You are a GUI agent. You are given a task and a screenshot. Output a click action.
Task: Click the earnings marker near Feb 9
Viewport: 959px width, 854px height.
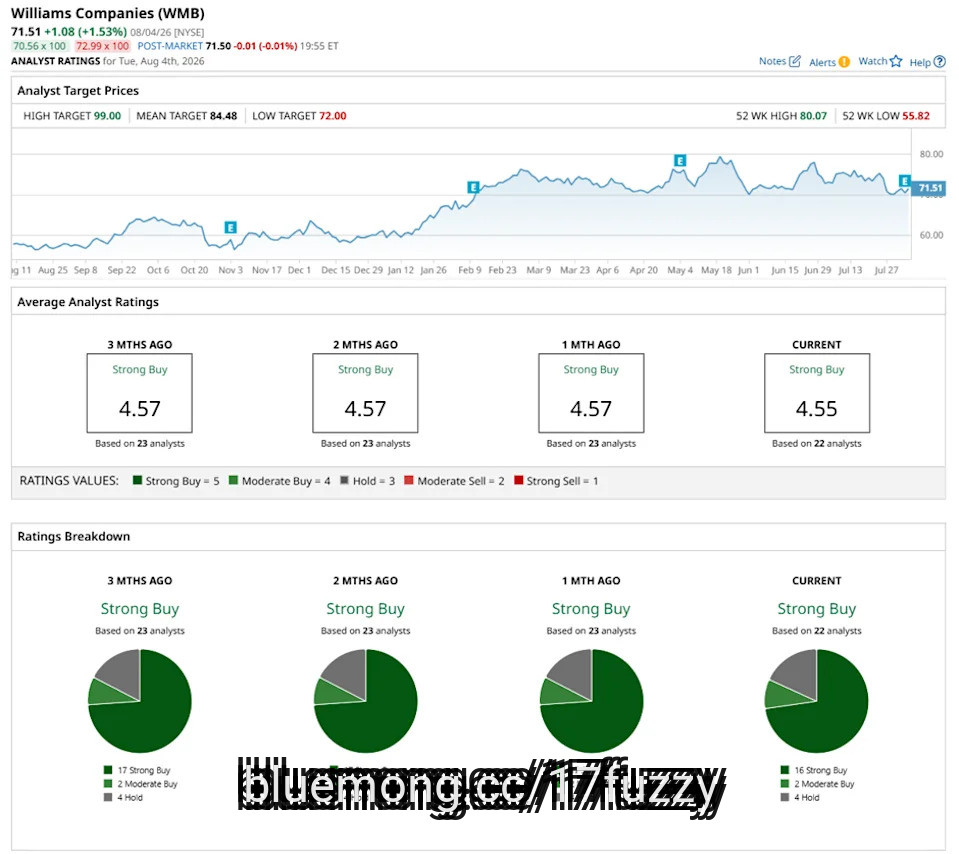click(473, 187)
